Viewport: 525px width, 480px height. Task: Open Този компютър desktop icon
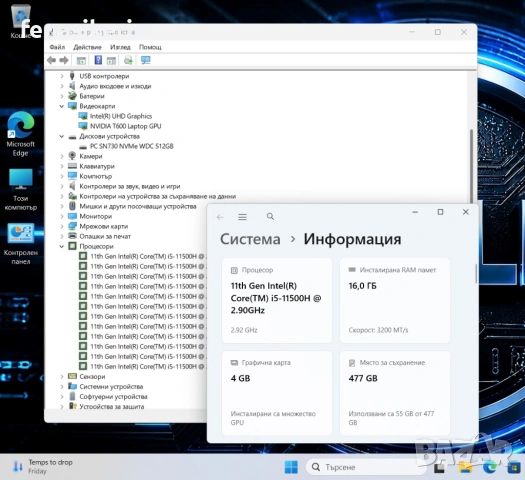click(20, 190)
